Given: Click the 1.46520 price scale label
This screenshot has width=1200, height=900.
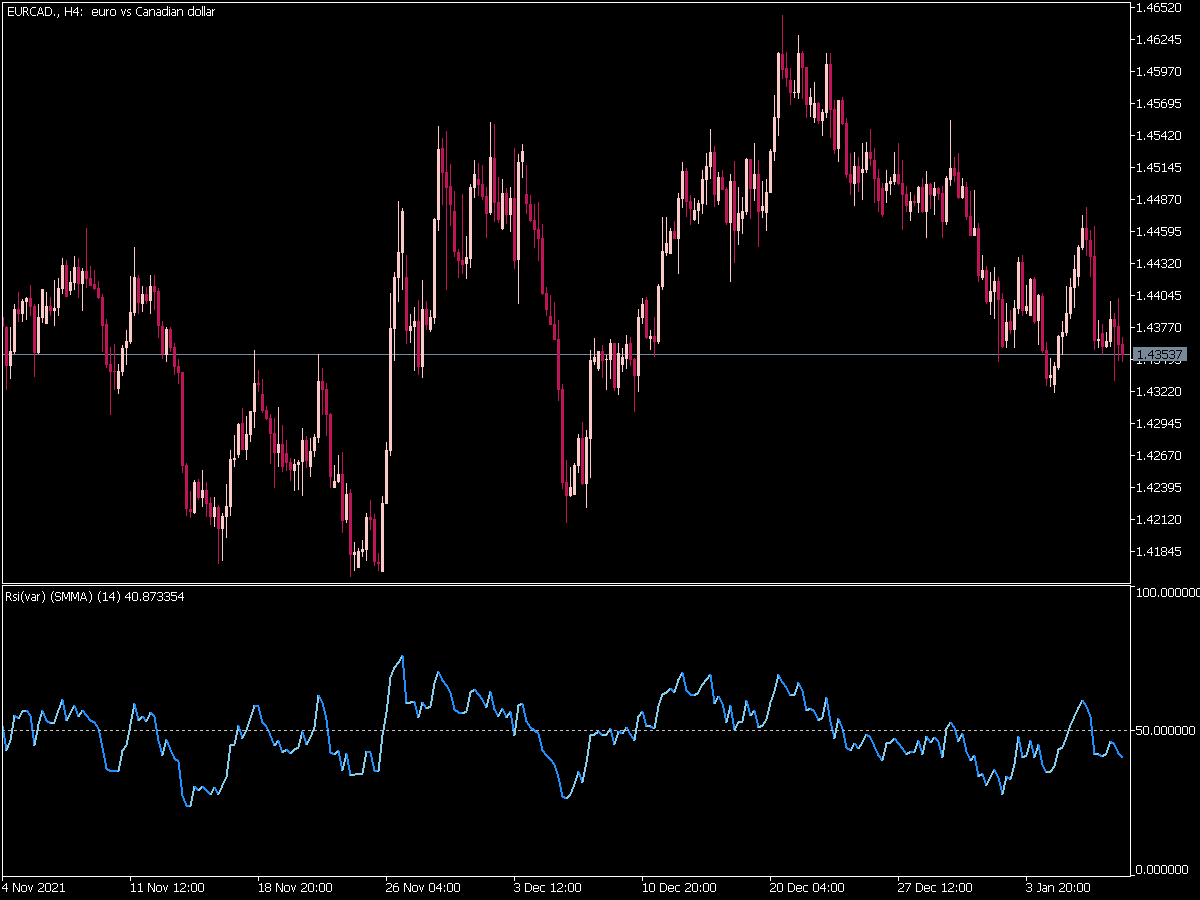Looking at the screenshot, I should tap(1161, 8).
